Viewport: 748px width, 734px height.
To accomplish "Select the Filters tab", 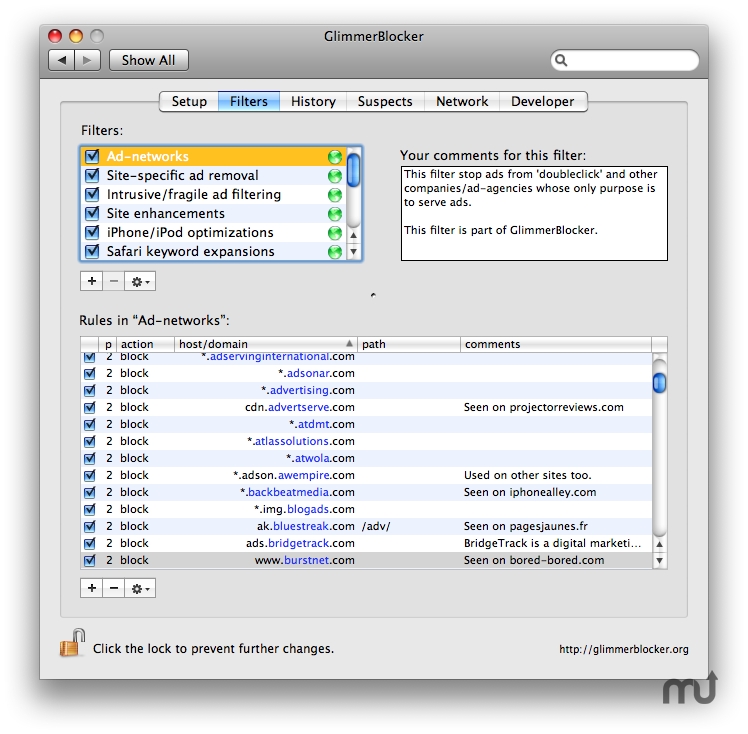I will point(249,102).
